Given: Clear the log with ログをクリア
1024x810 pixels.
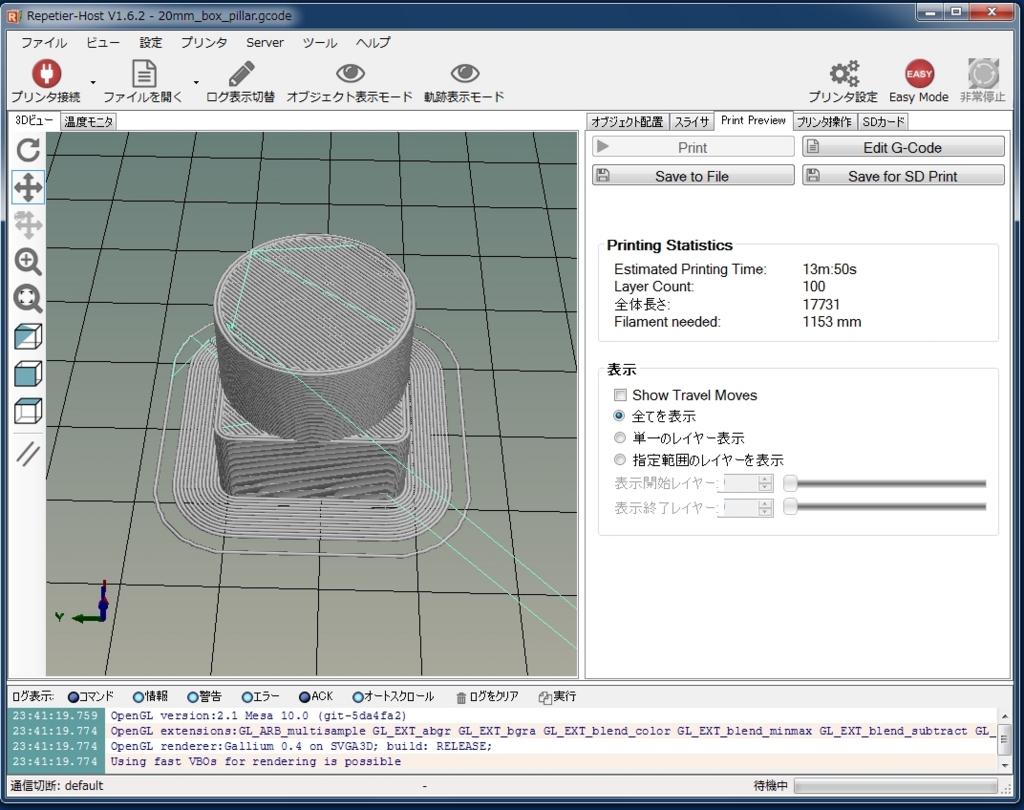Looking at the screenshot, I should click(487, 697).
